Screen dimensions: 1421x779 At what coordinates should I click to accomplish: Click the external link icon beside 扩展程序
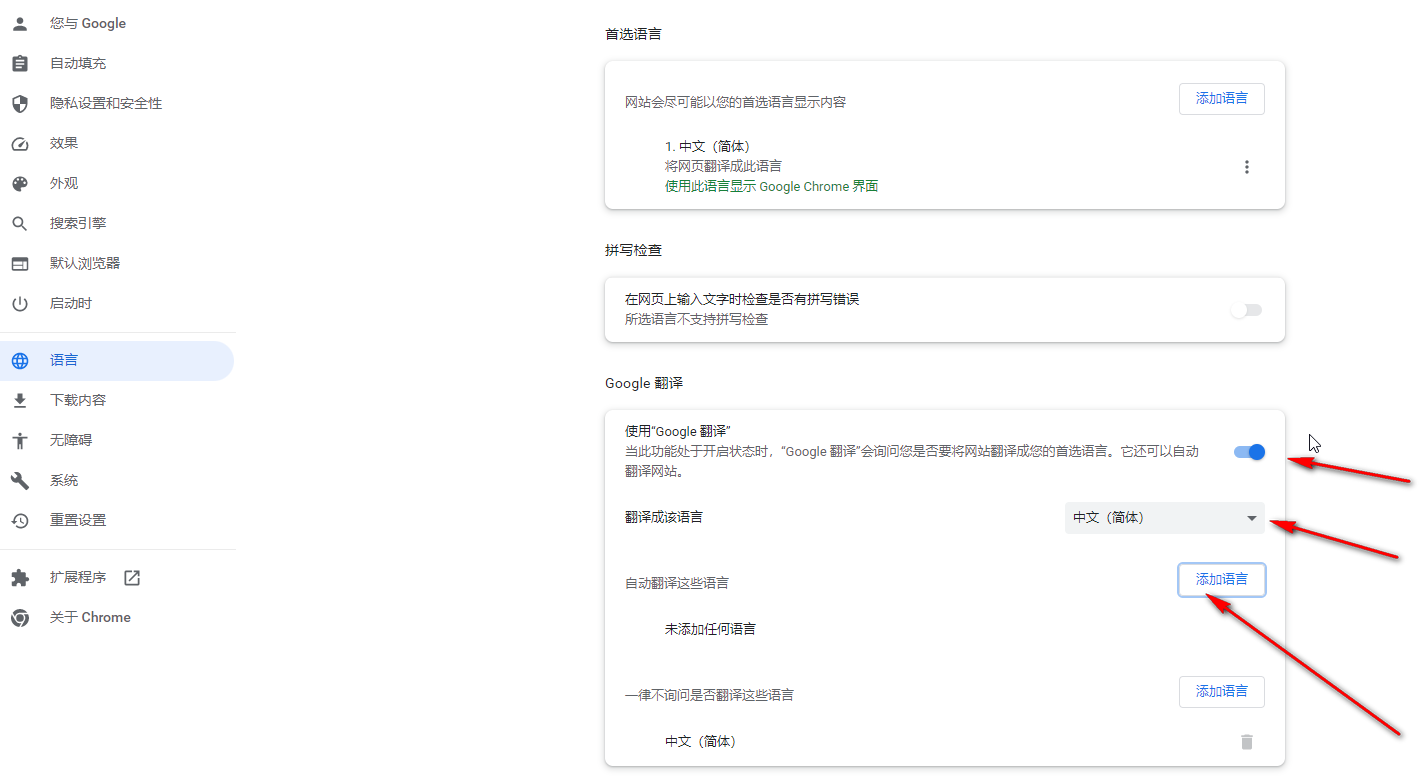[132, 577]
